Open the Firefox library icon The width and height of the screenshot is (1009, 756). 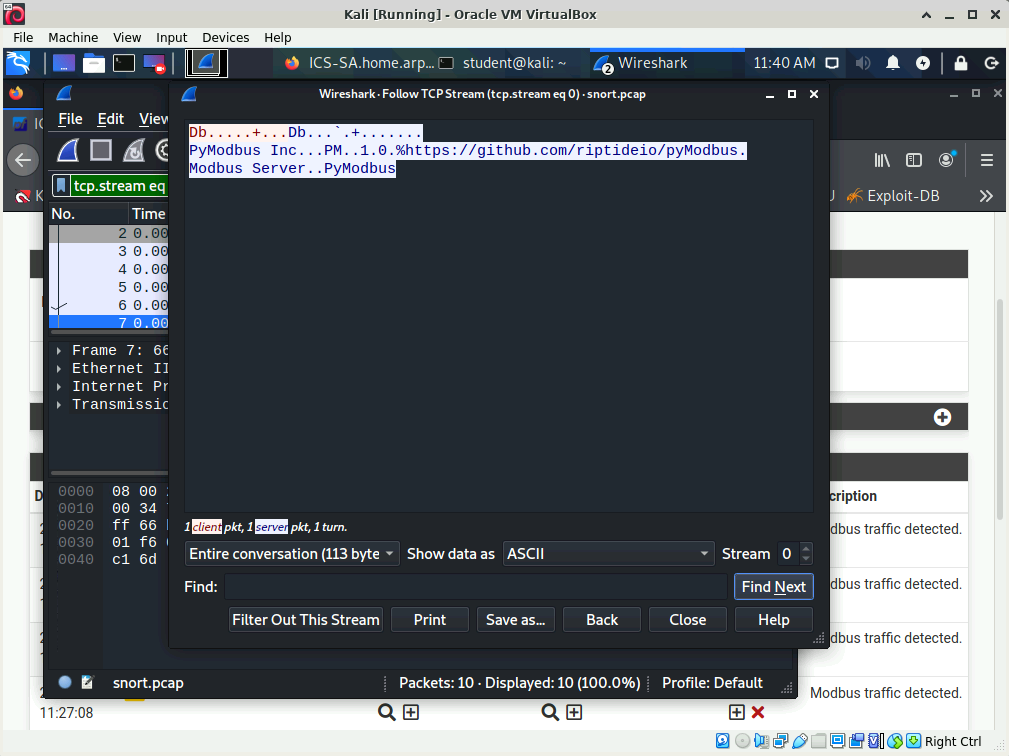[x=882, y=160]
